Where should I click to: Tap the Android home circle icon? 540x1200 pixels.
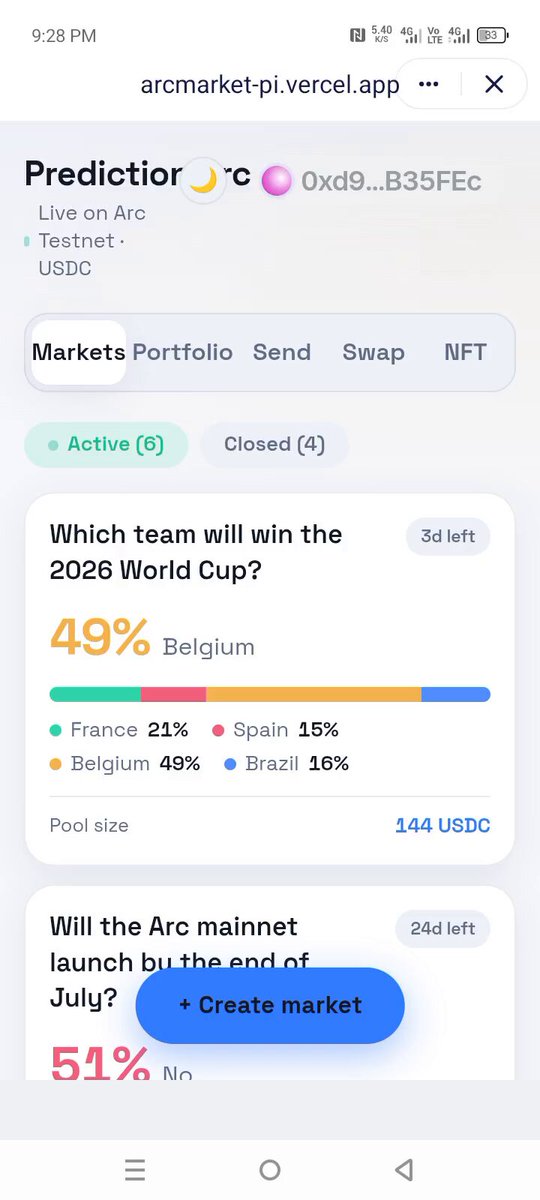point(270,1170)
